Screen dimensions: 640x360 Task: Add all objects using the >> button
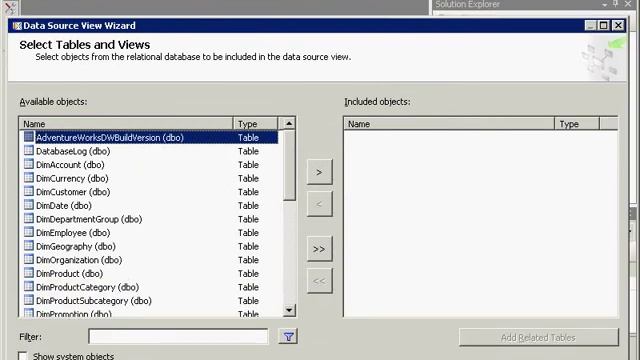point(319,249)
